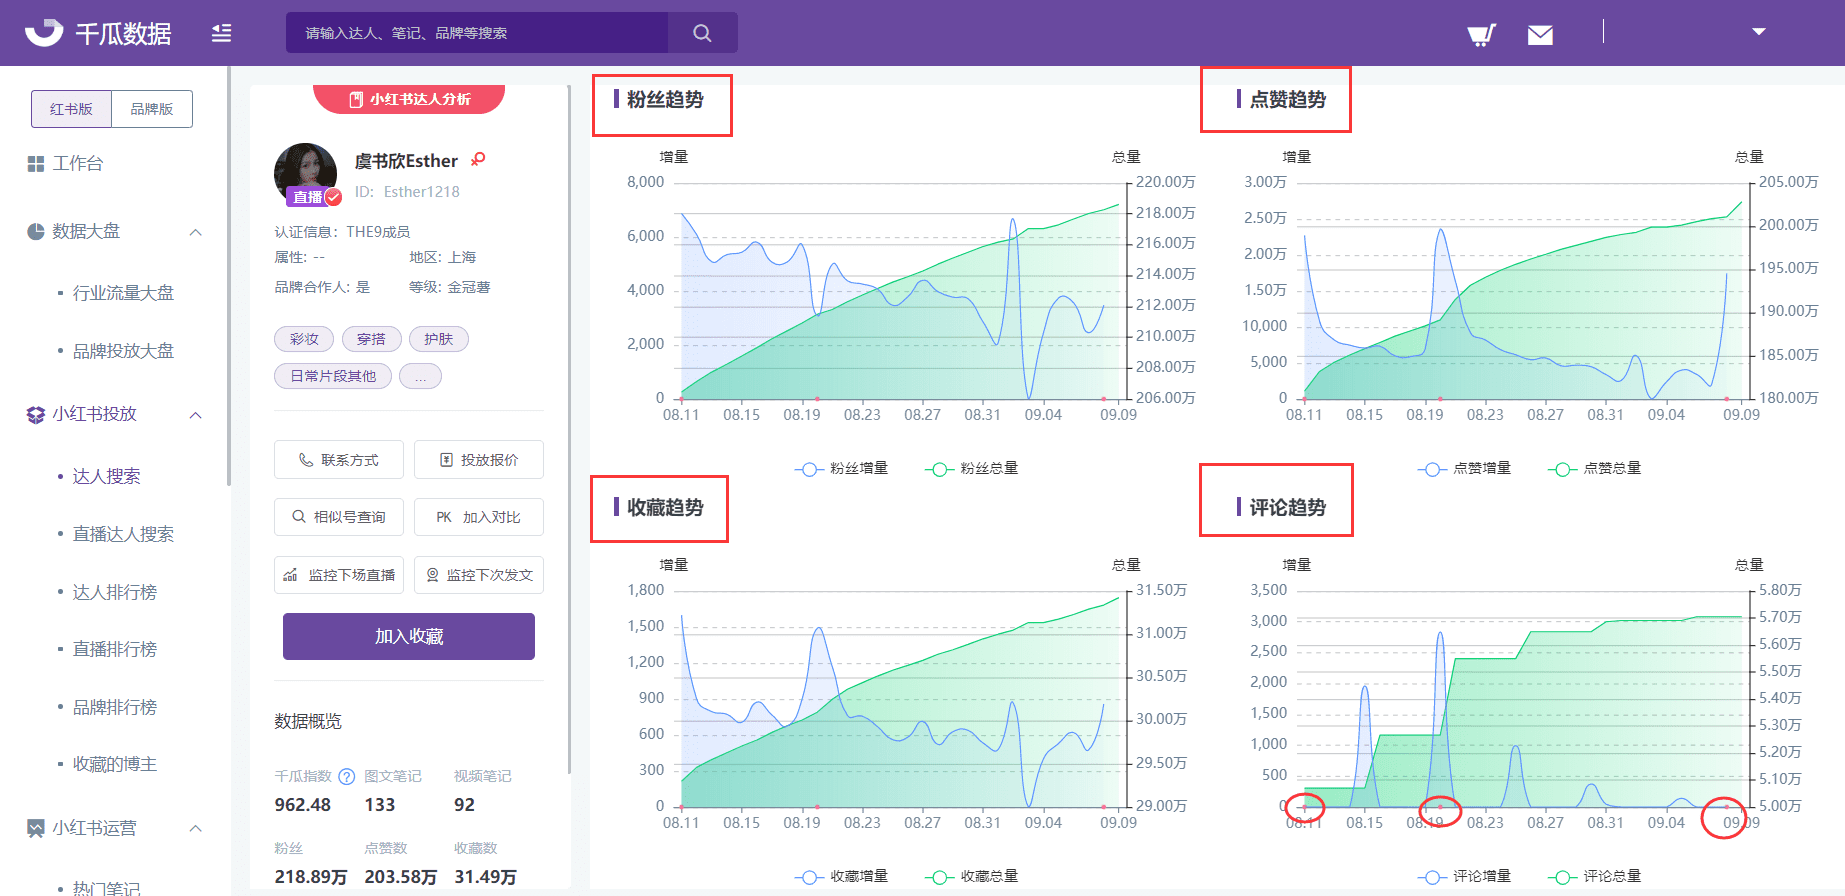Click the profile panel vertical scrollbar
Image resolution: width=1845 pixels, height=896 pixels.
click(x=569, y=430)
